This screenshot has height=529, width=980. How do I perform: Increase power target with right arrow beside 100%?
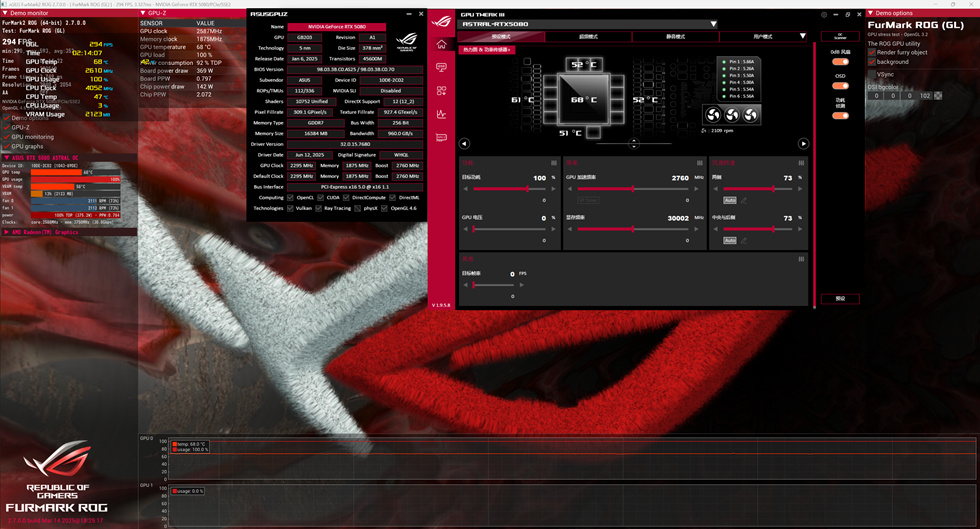click(x=553, y=189)
